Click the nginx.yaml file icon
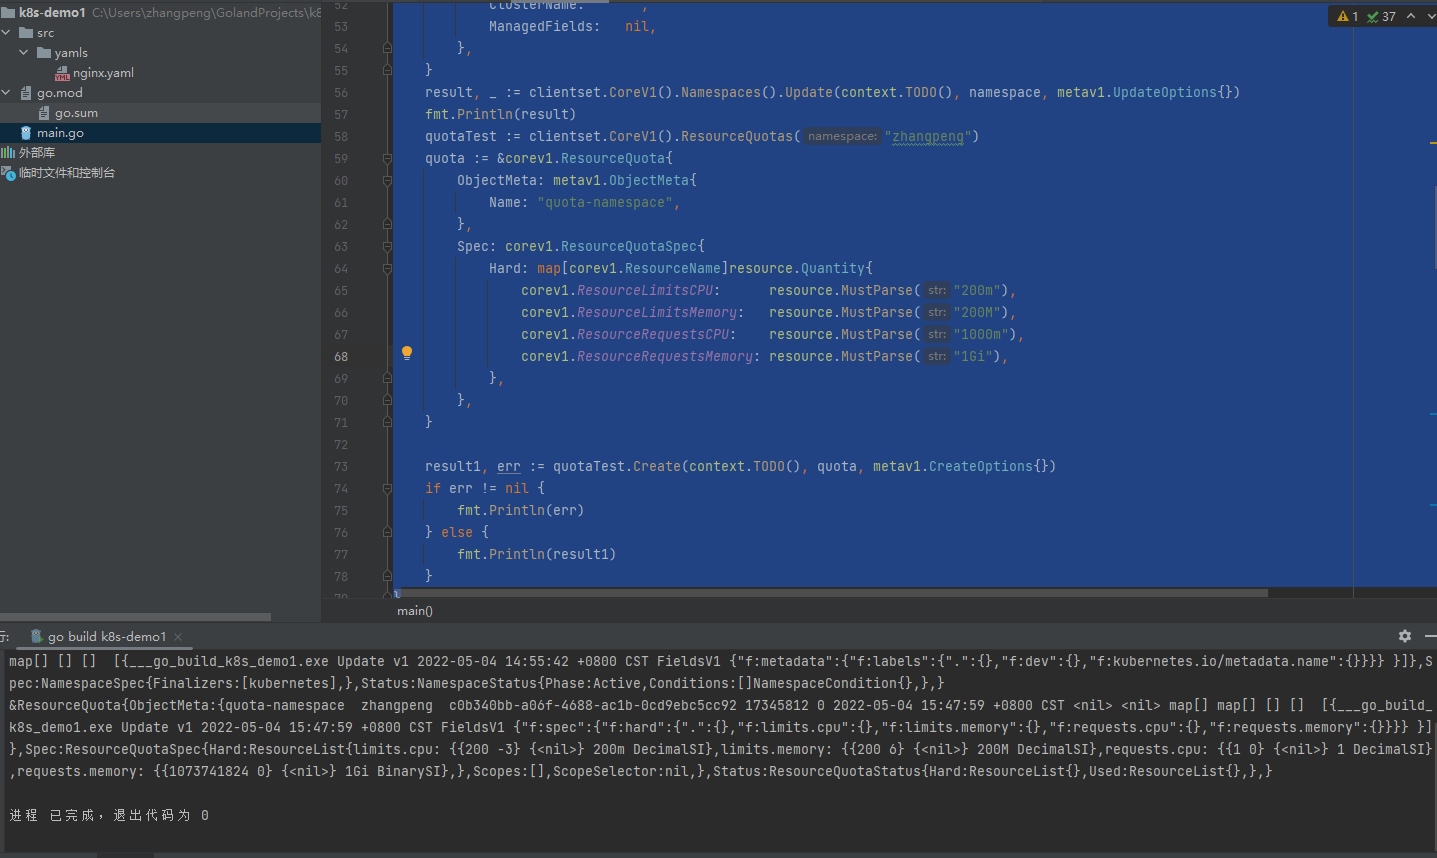 point(62,73)
